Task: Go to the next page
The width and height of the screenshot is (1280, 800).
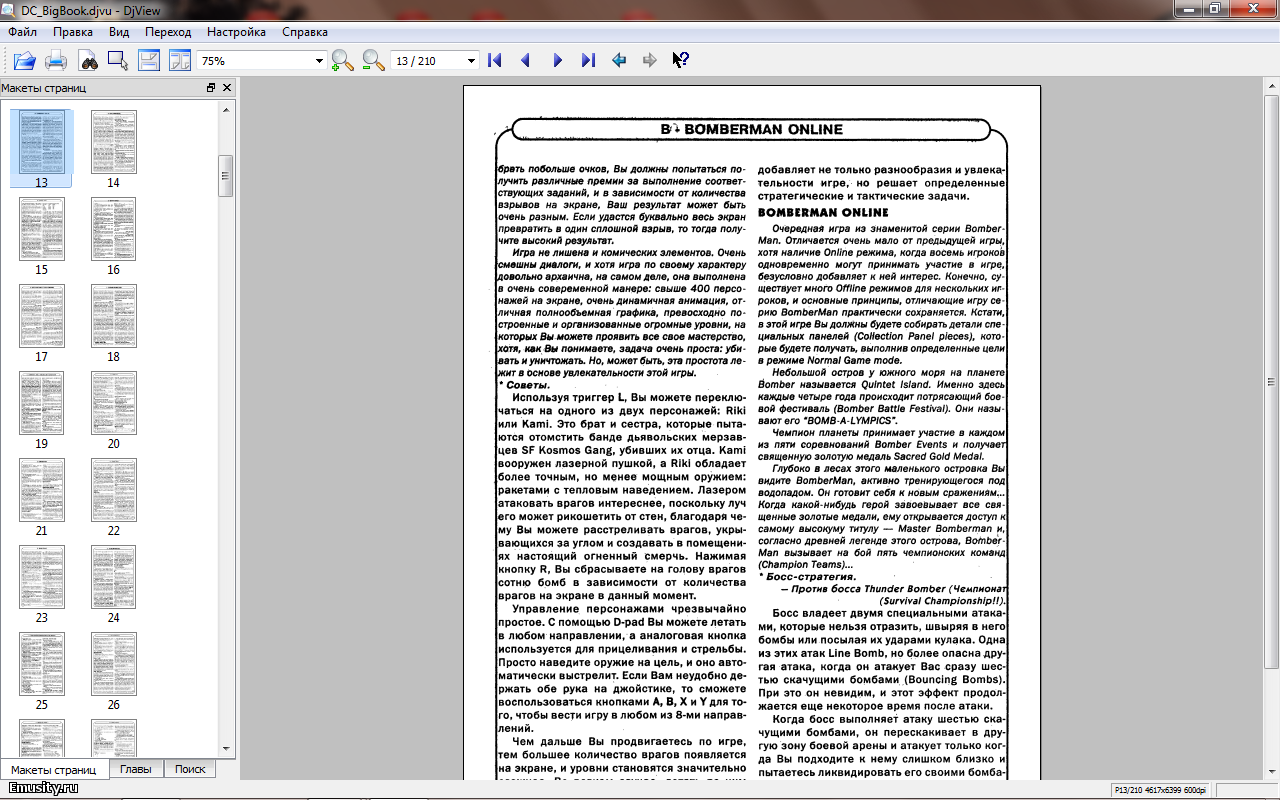Action: point(557,61)
